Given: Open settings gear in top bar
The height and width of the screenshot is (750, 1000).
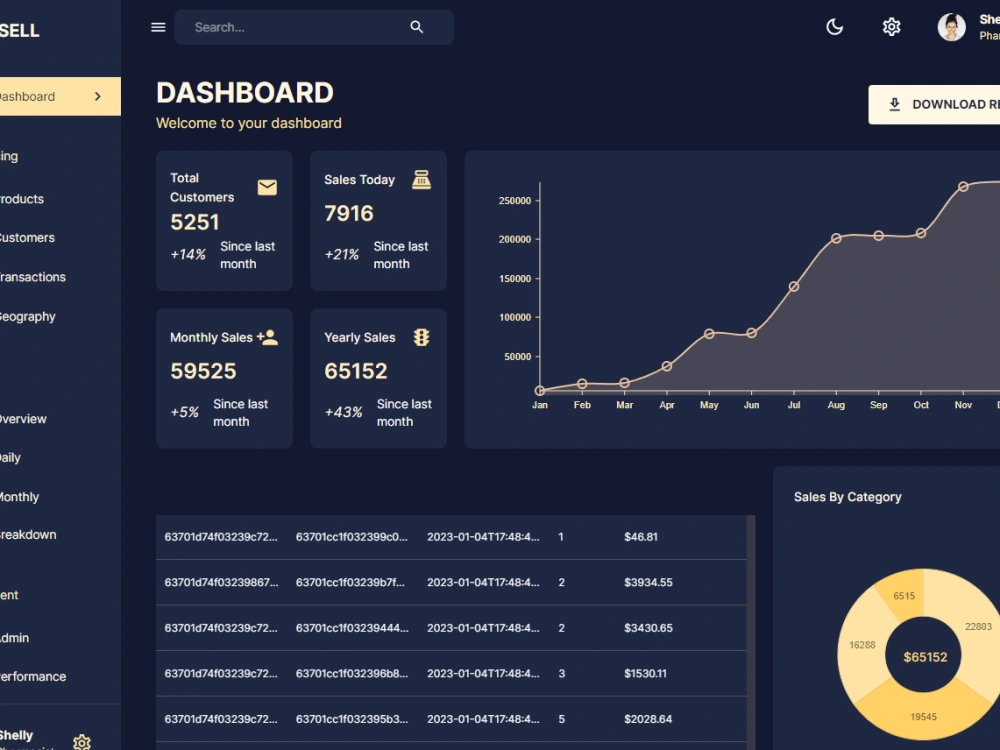Looking at the screenshot, I should [891, 27].
